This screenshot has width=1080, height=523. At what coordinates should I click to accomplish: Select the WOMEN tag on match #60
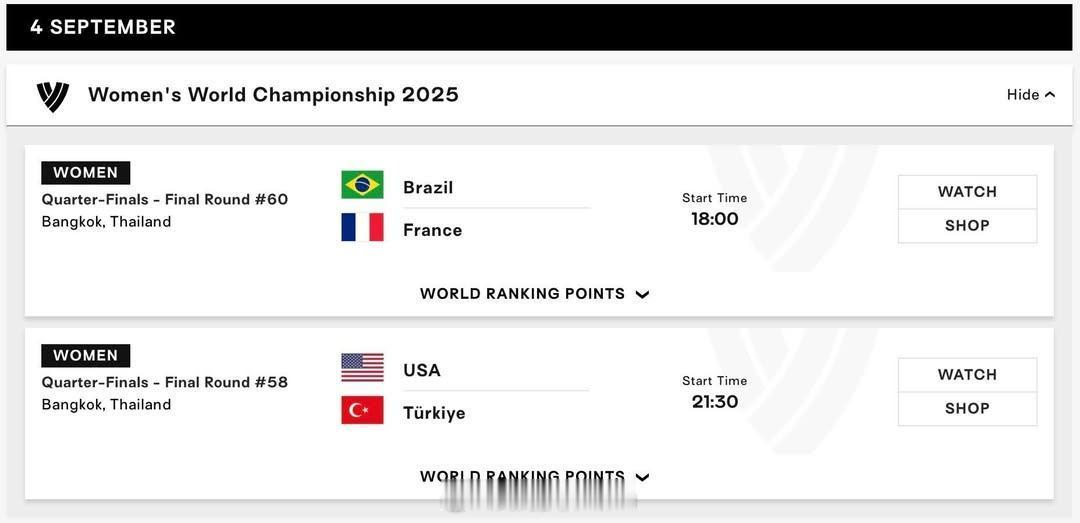coord(85,173)
